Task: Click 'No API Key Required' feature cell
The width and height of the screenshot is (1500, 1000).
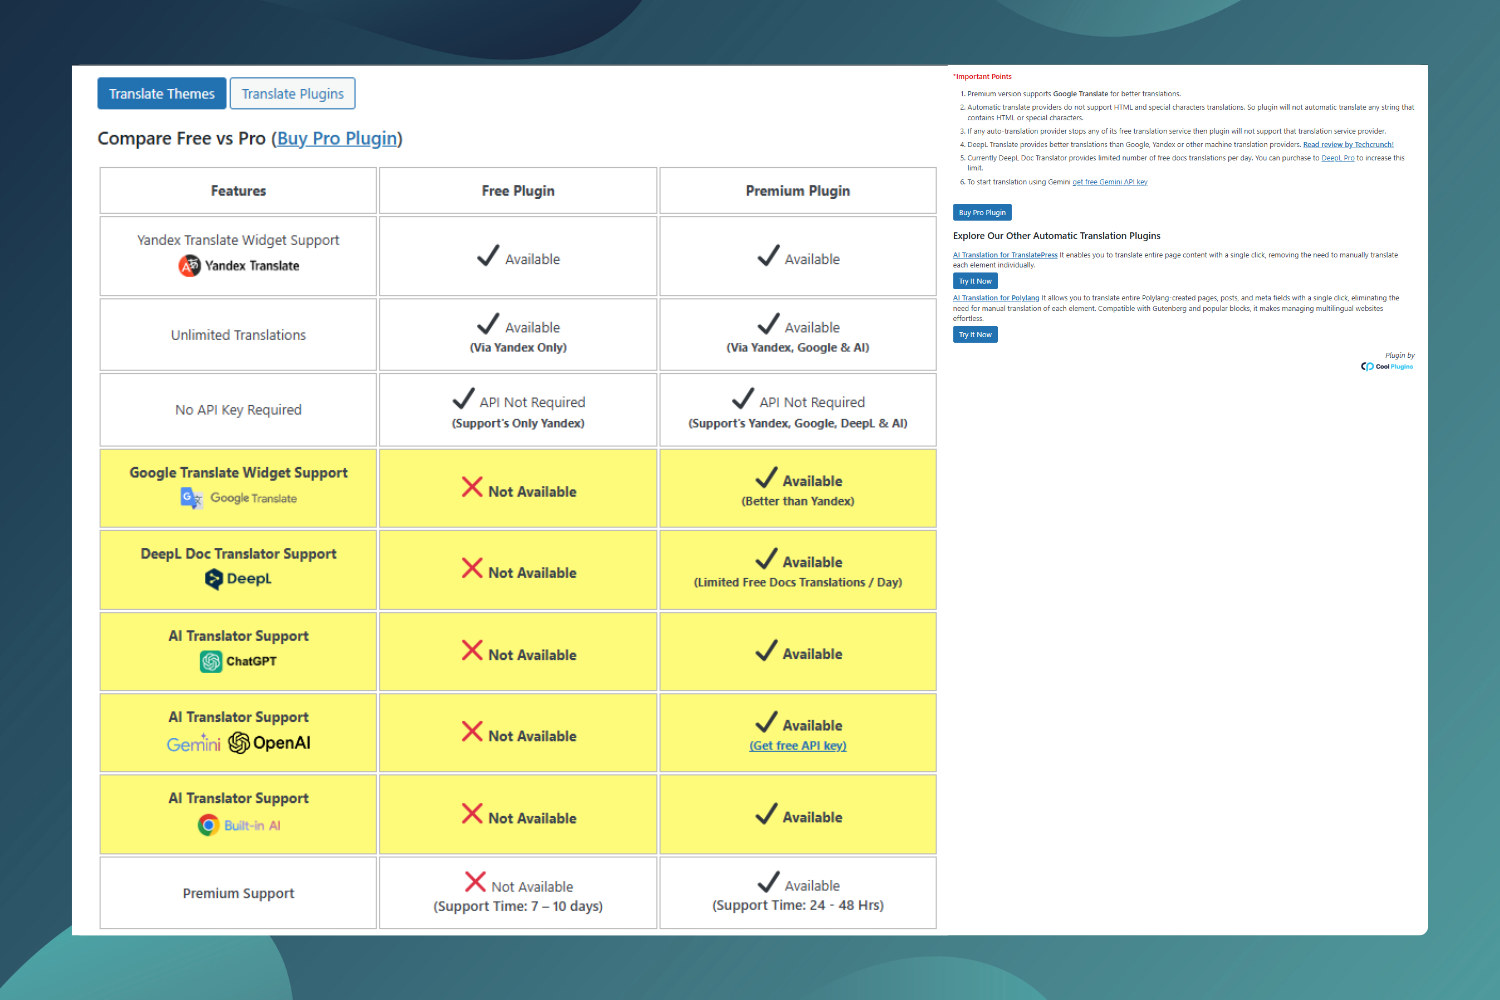Action: (238, 410)
